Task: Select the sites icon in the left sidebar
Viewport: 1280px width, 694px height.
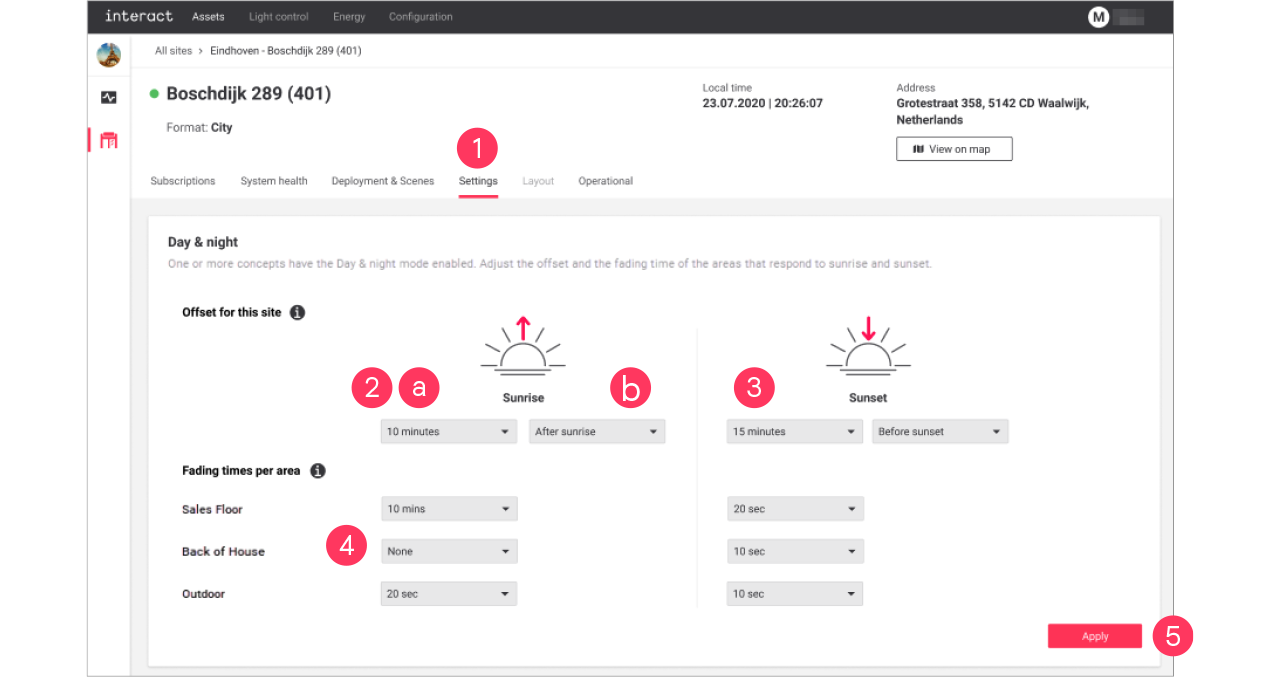Action: (108, 139)
